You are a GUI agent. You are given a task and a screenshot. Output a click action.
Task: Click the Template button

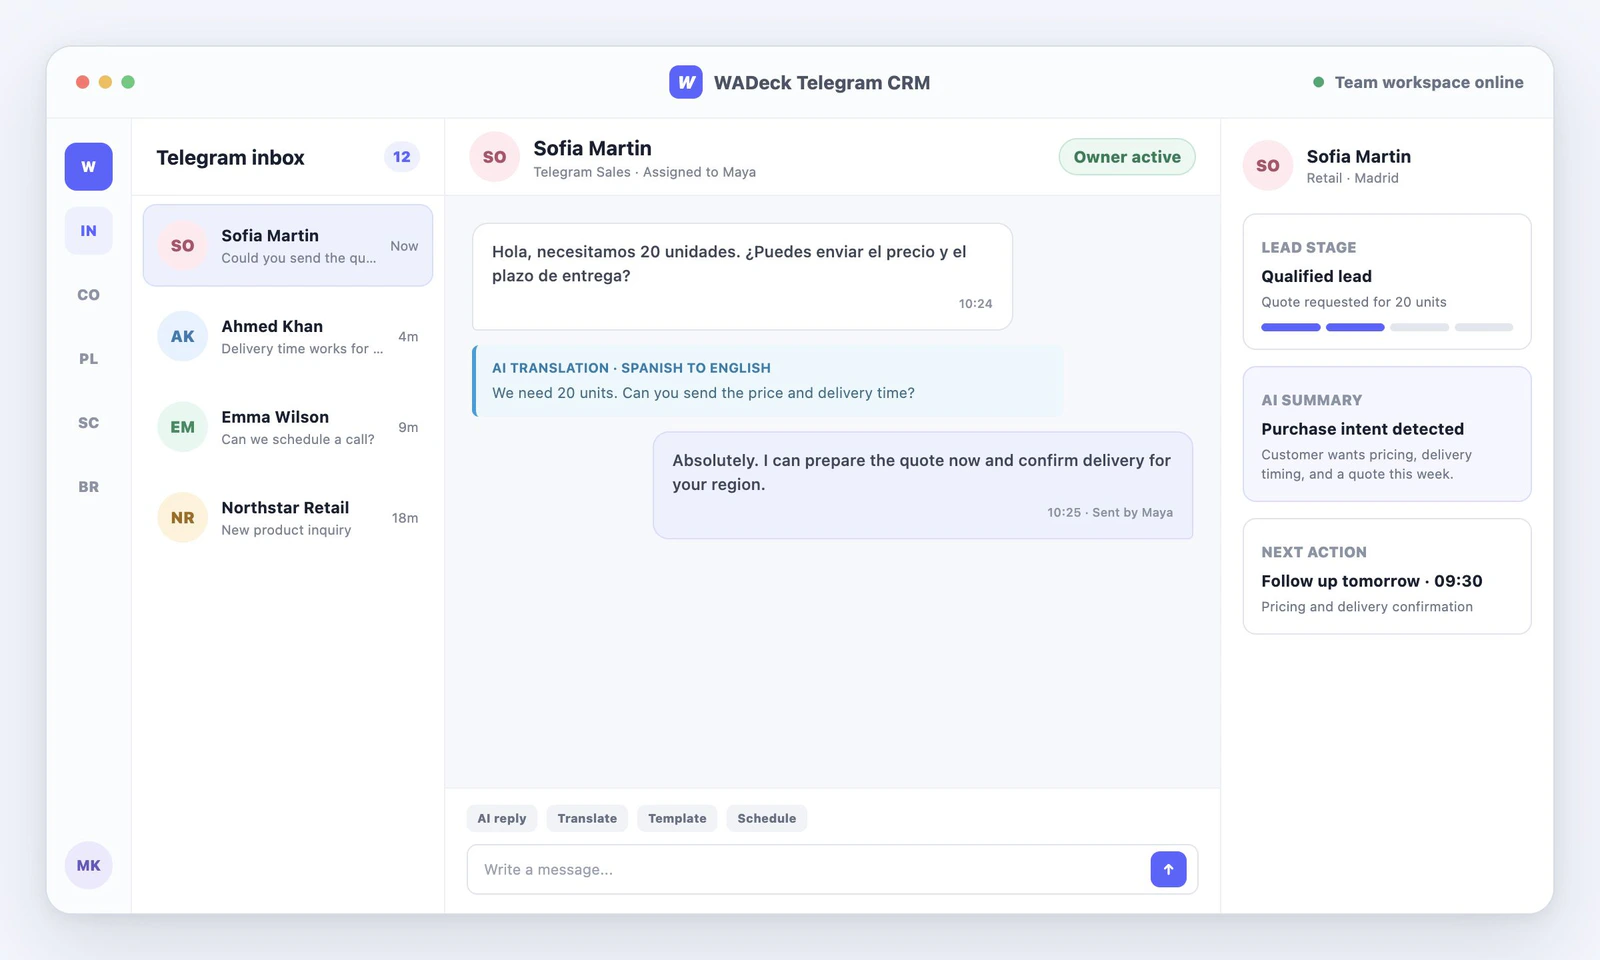pyautogui.click(x=677, y=818)
